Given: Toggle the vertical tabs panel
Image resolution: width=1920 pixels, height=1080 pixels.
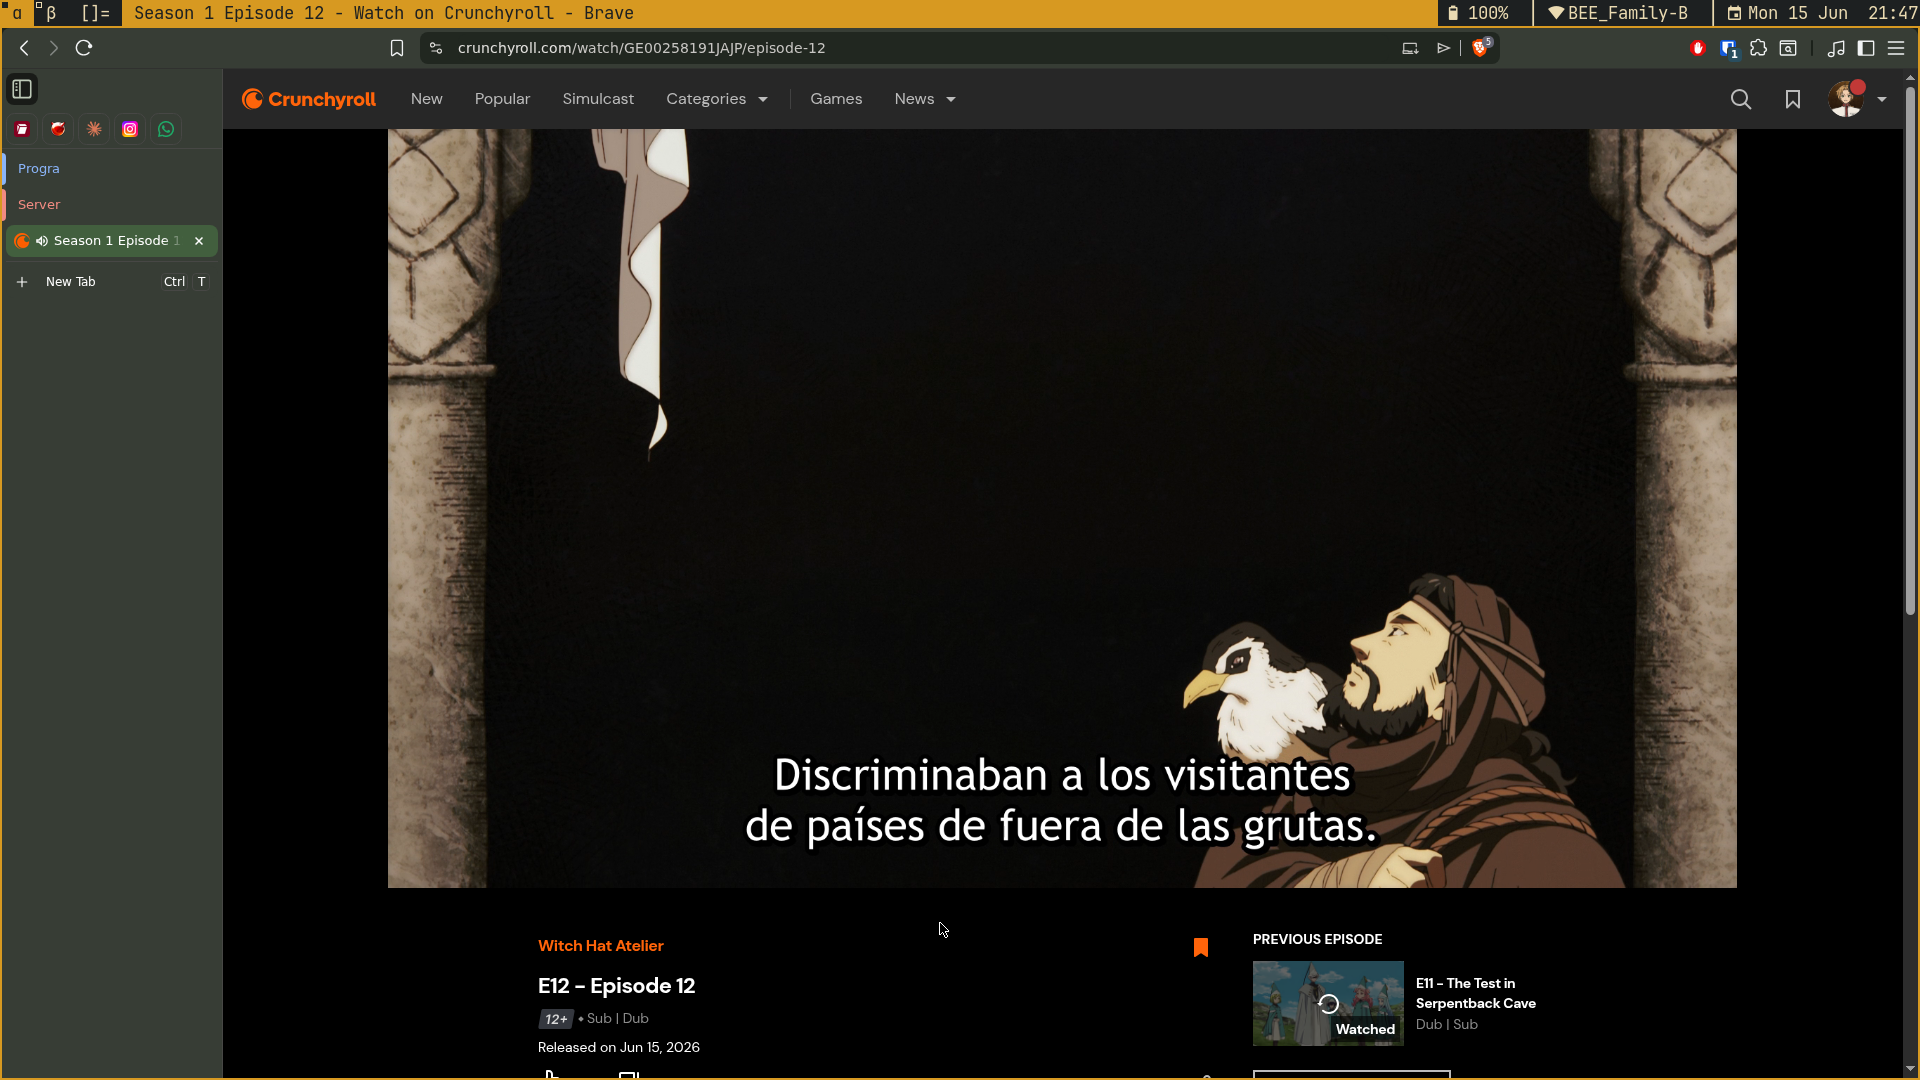Looking at the screenshot, I should pos(22,89).
